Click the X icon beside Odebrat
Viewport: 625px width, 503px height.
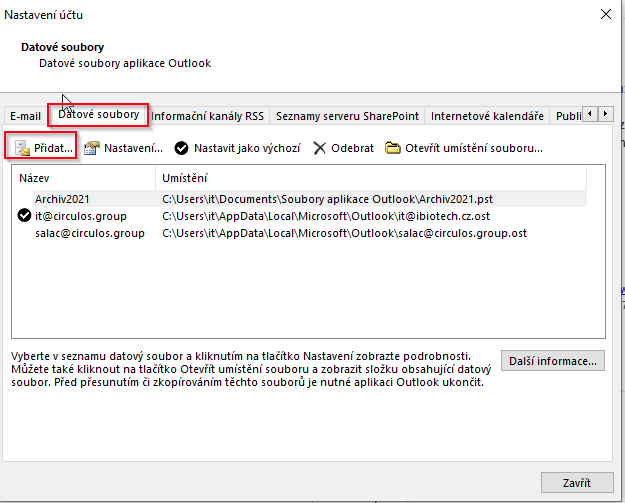[319, 148]
